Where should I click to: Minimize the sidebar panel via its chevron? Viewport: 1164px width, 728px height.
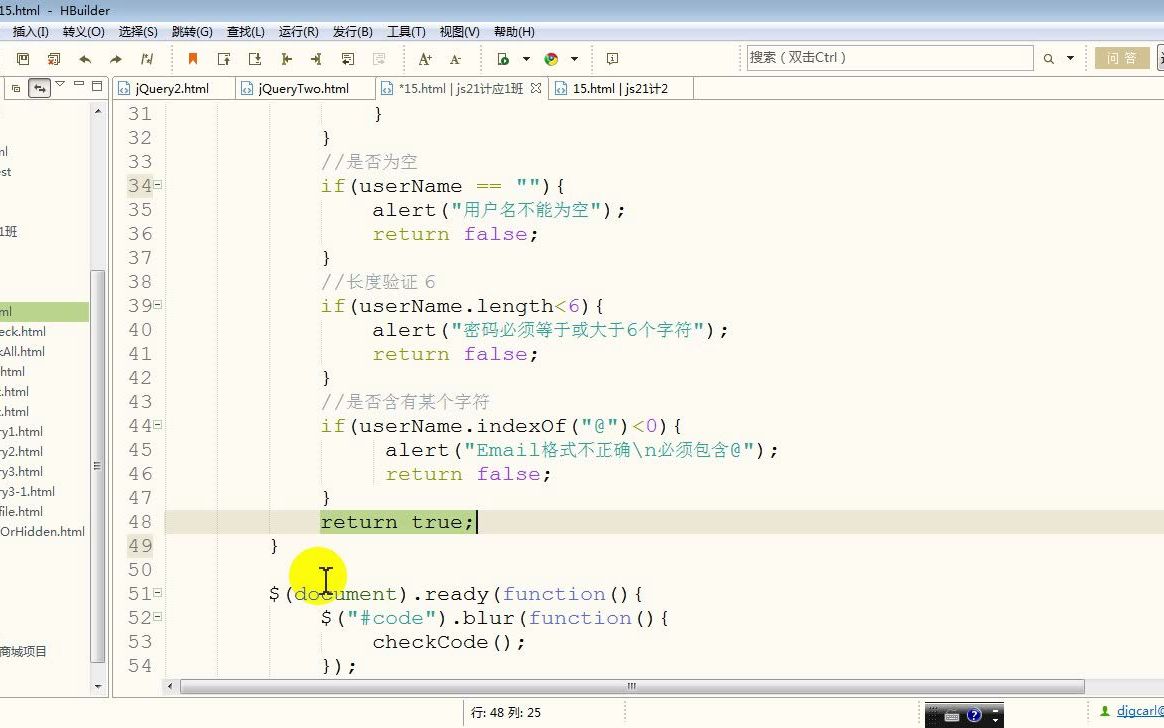tap(80, 85)
